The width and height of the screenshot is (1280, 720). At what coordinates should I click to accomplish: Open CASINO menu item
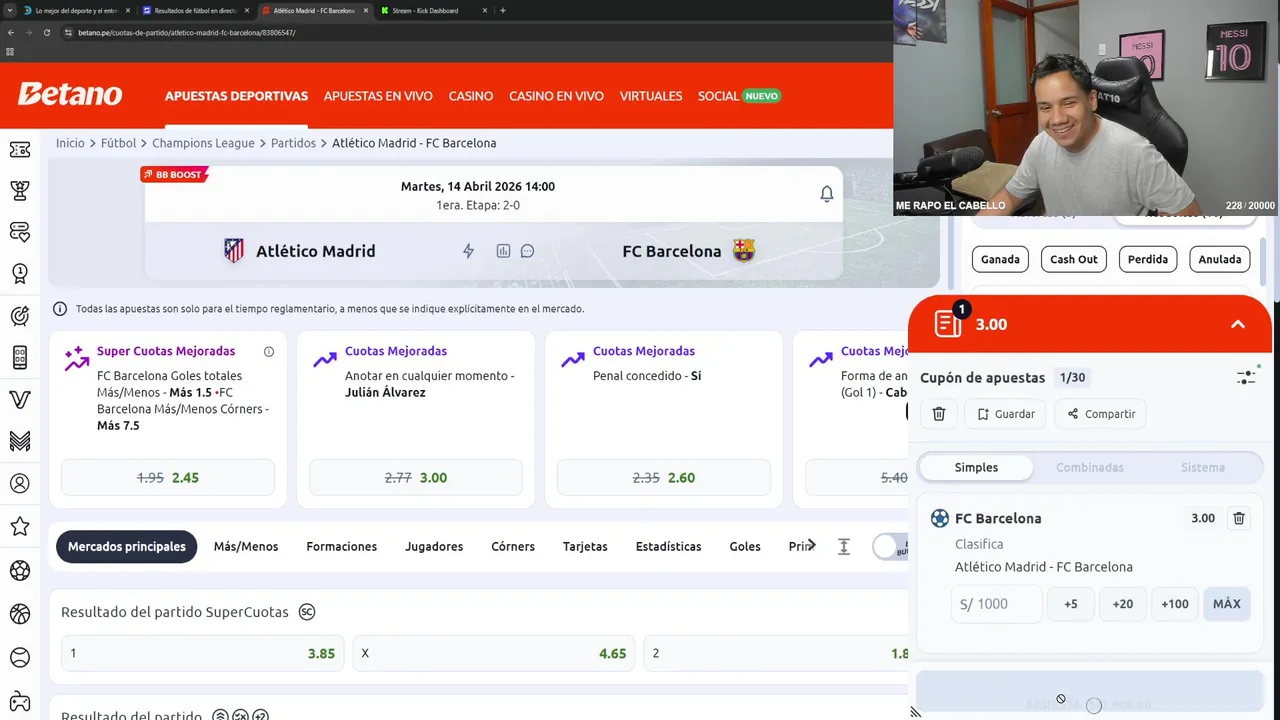click(x=471, y=96)
